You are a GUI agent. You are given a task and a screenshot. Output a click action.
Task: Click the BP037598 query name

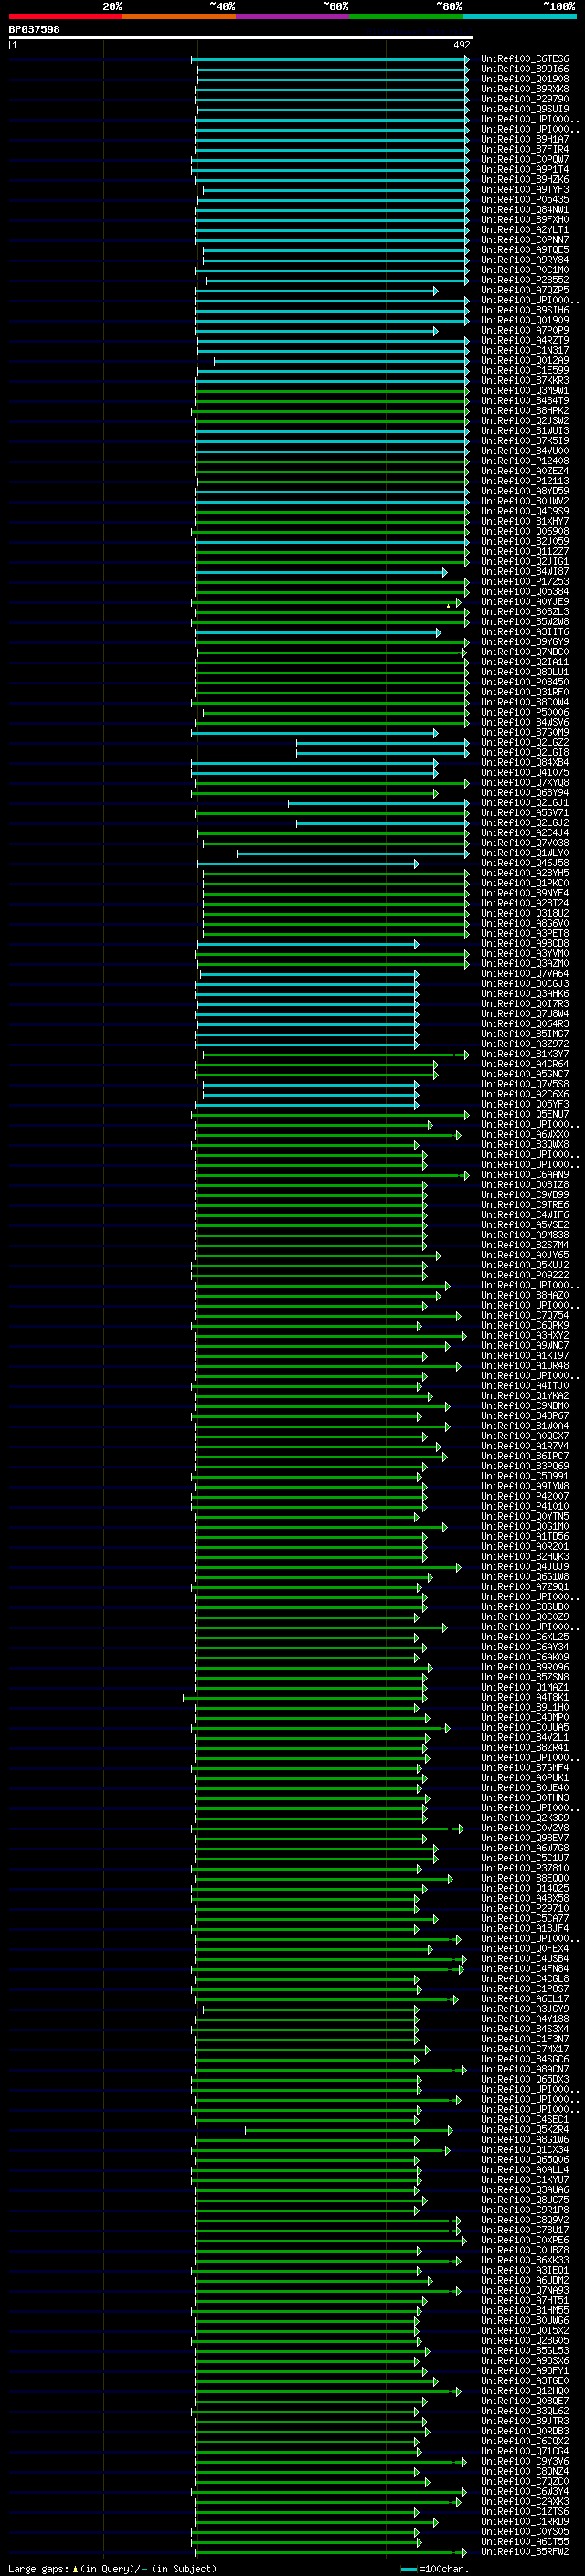34,30
